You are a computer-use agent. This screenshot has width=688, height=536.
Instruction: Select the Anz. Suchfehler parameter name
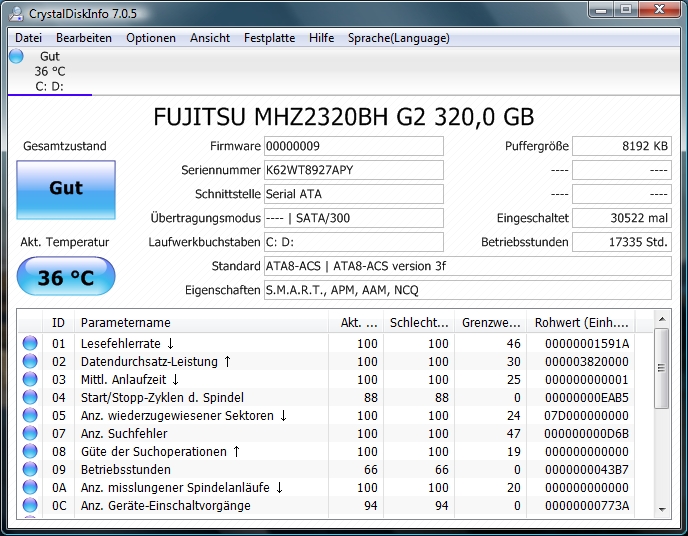(x=124, y=433)
